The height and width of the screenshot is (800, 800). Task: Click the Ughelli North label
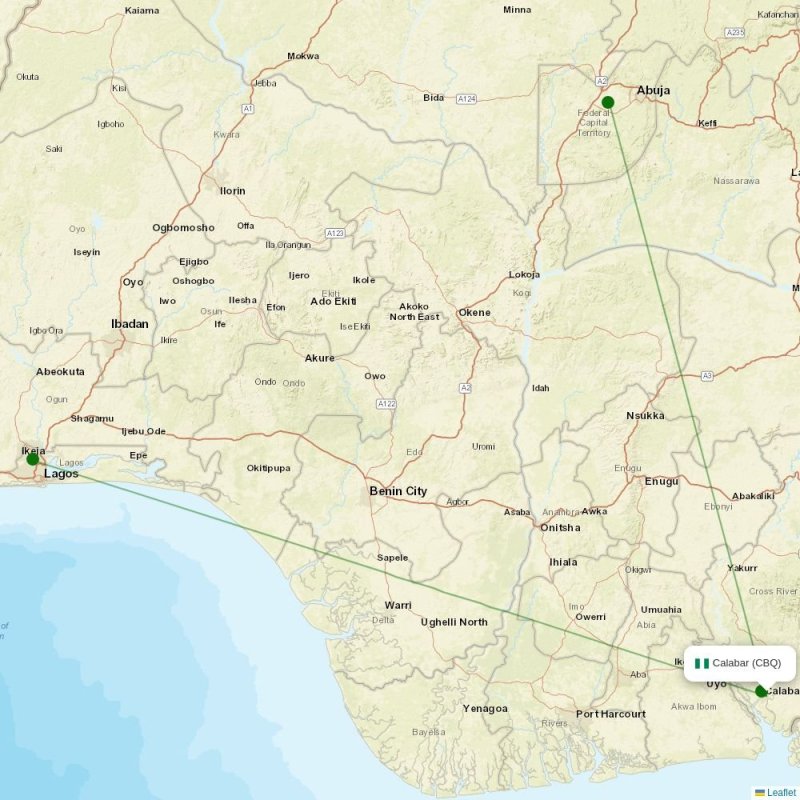pos(454,622)
